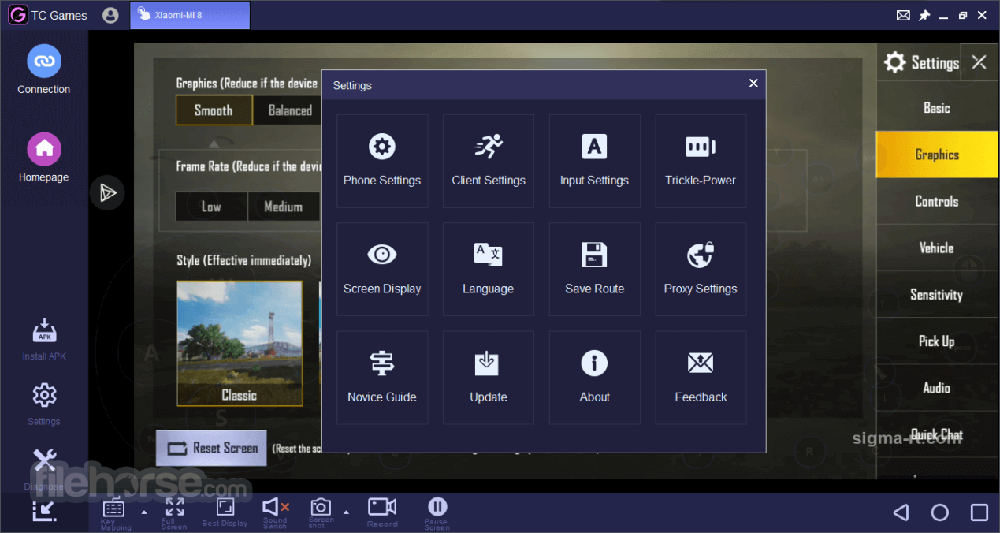
Task: Open the Trickle-Power option
Action: click(x=700, y=160)
